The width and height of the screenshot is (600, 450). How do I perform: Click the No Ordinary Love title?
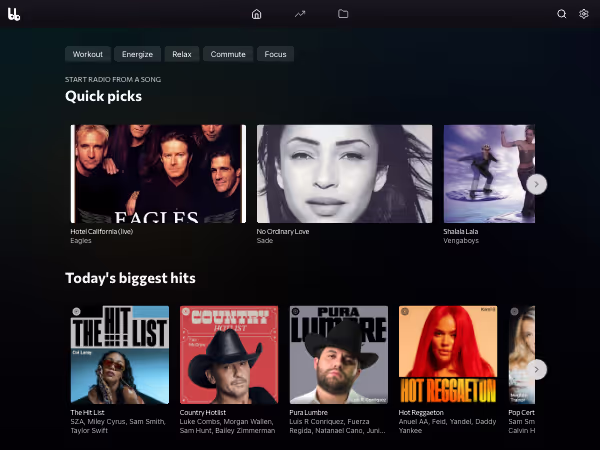click(283, 232)
